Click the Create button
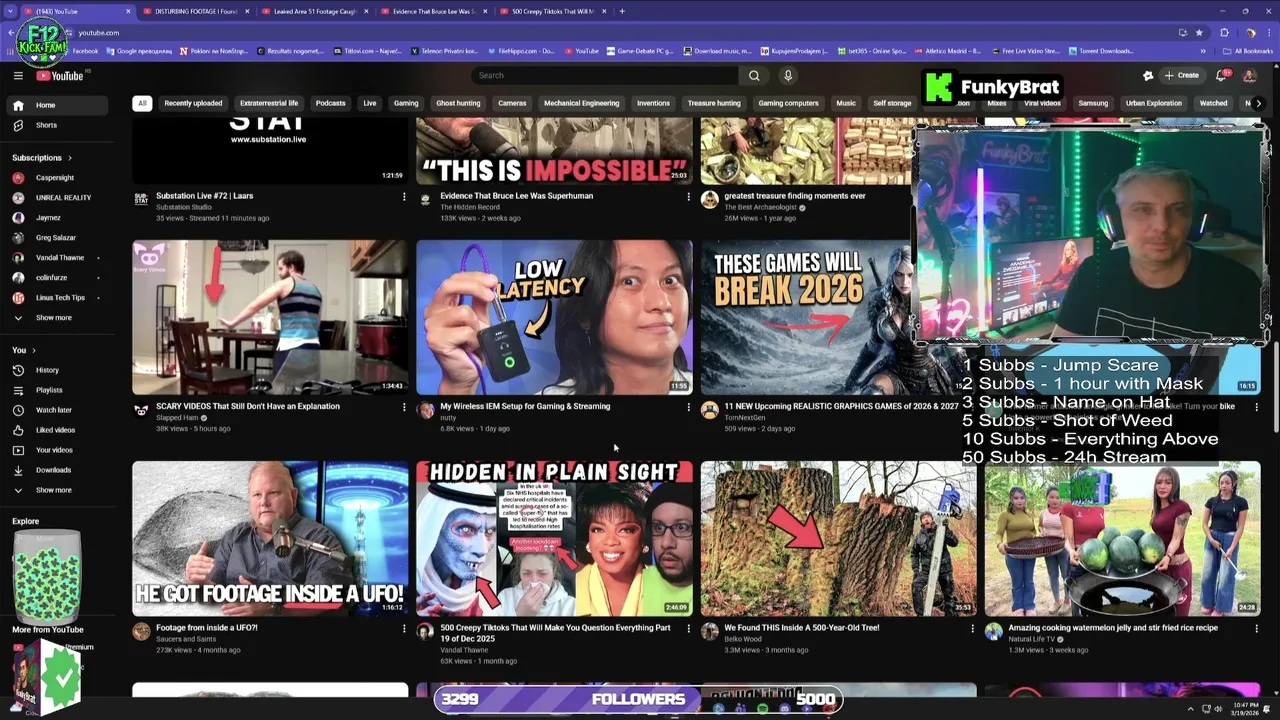This screenshot has height=720, width=1280. [1181, 75]
